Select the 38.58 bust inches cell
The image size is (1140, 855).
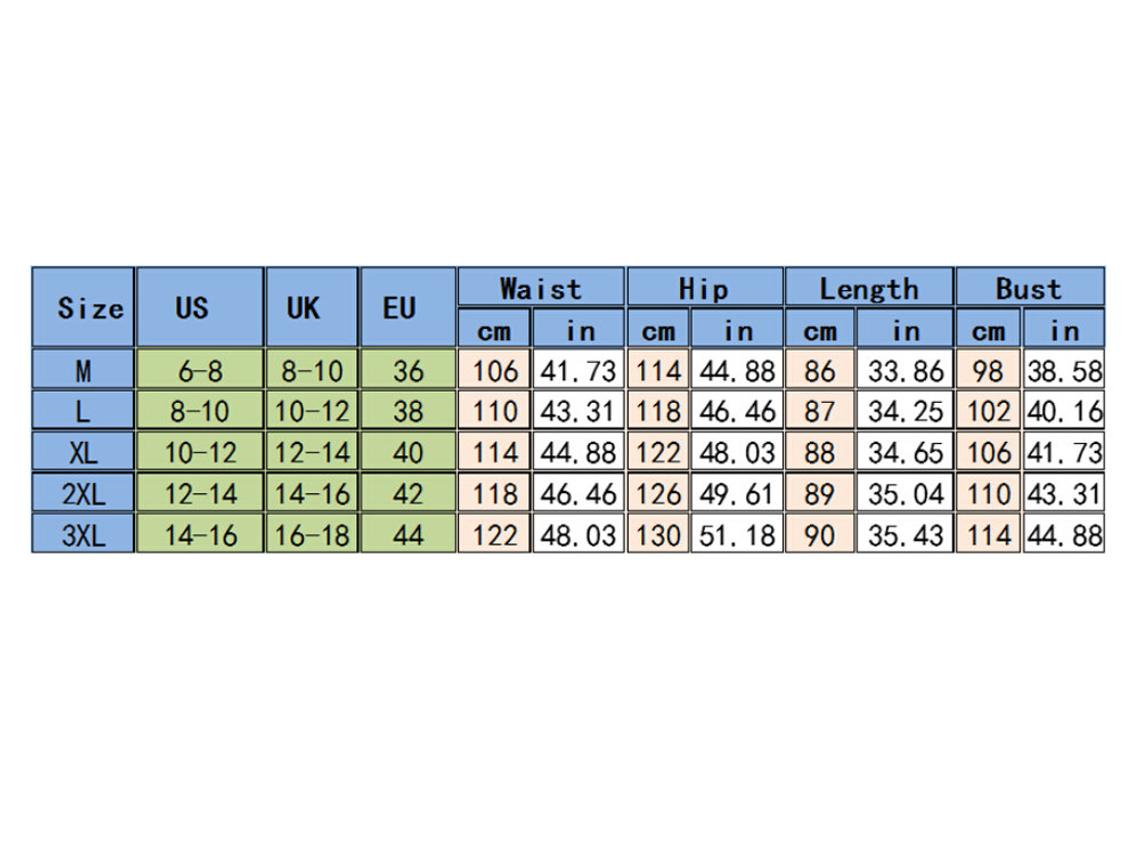1064,370
